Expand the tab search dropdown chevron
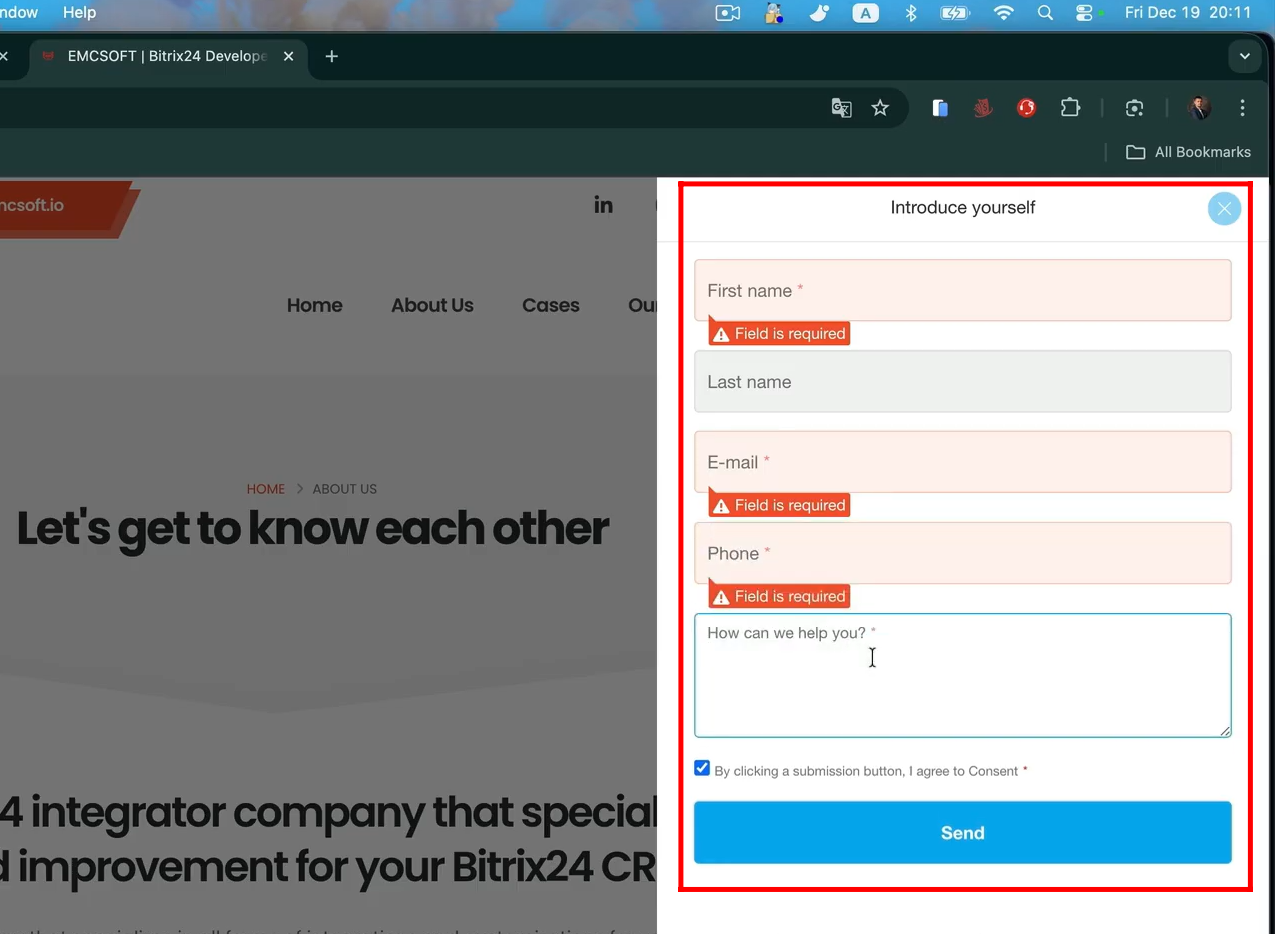 [1245, 56]
